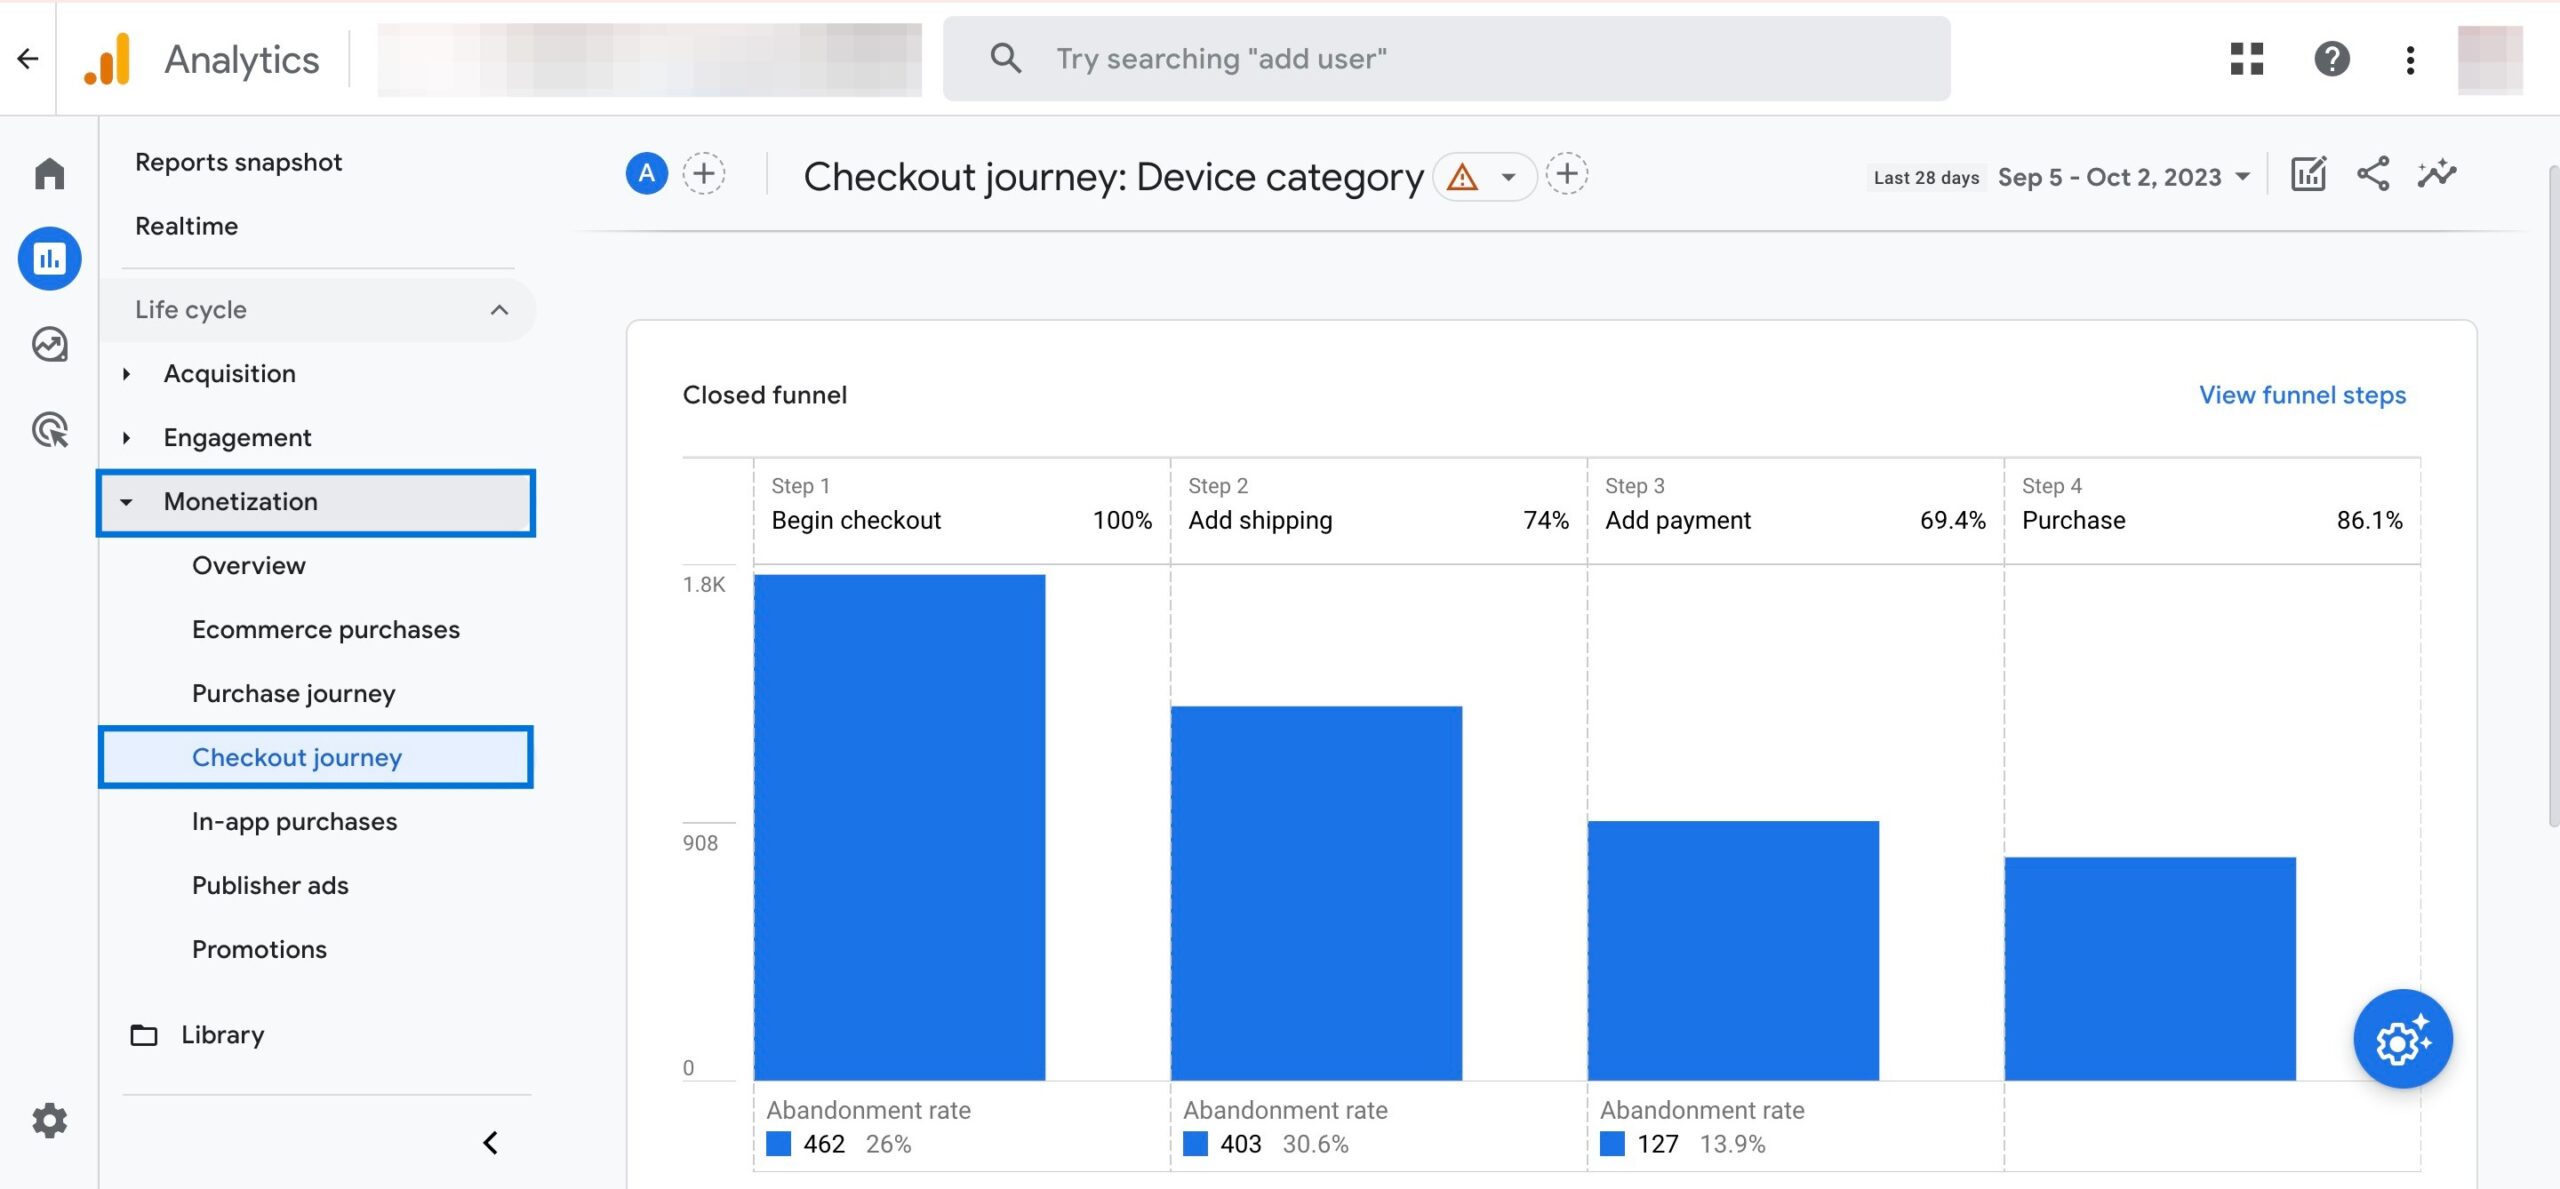2560x1189 pixels.
Task: Click blue swatch beside 403 abandonment
Action: (1195, 1144)
